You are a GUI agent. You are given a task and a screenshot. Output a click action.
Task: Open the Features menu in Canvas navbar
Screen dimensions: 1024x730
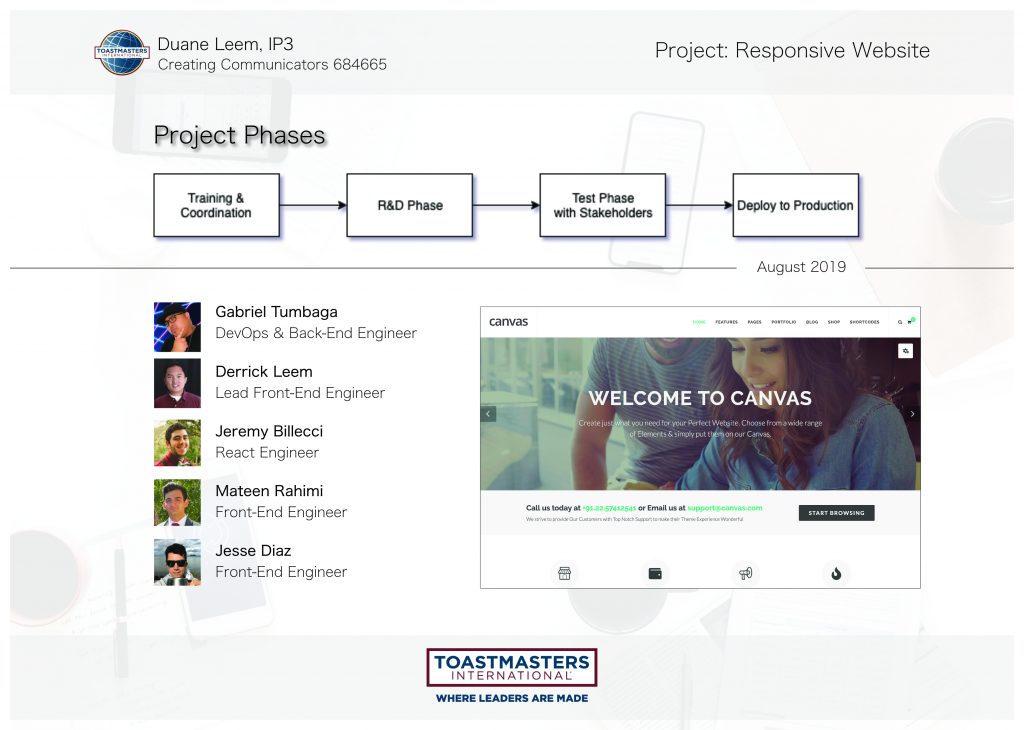coord(726,322)
